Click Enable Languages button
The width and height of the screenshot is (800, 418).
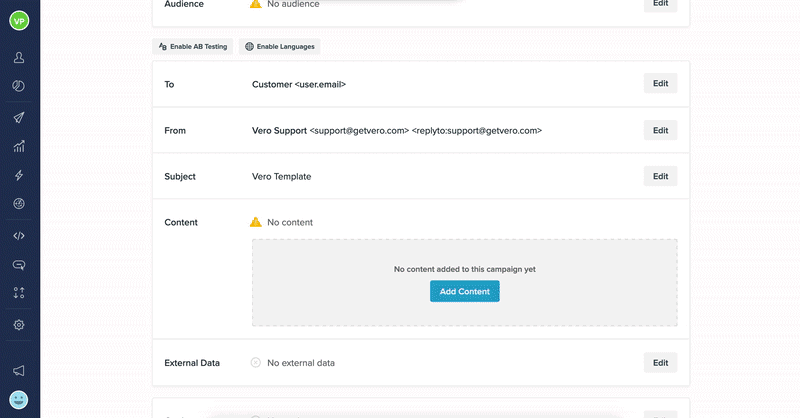[280, 46]
